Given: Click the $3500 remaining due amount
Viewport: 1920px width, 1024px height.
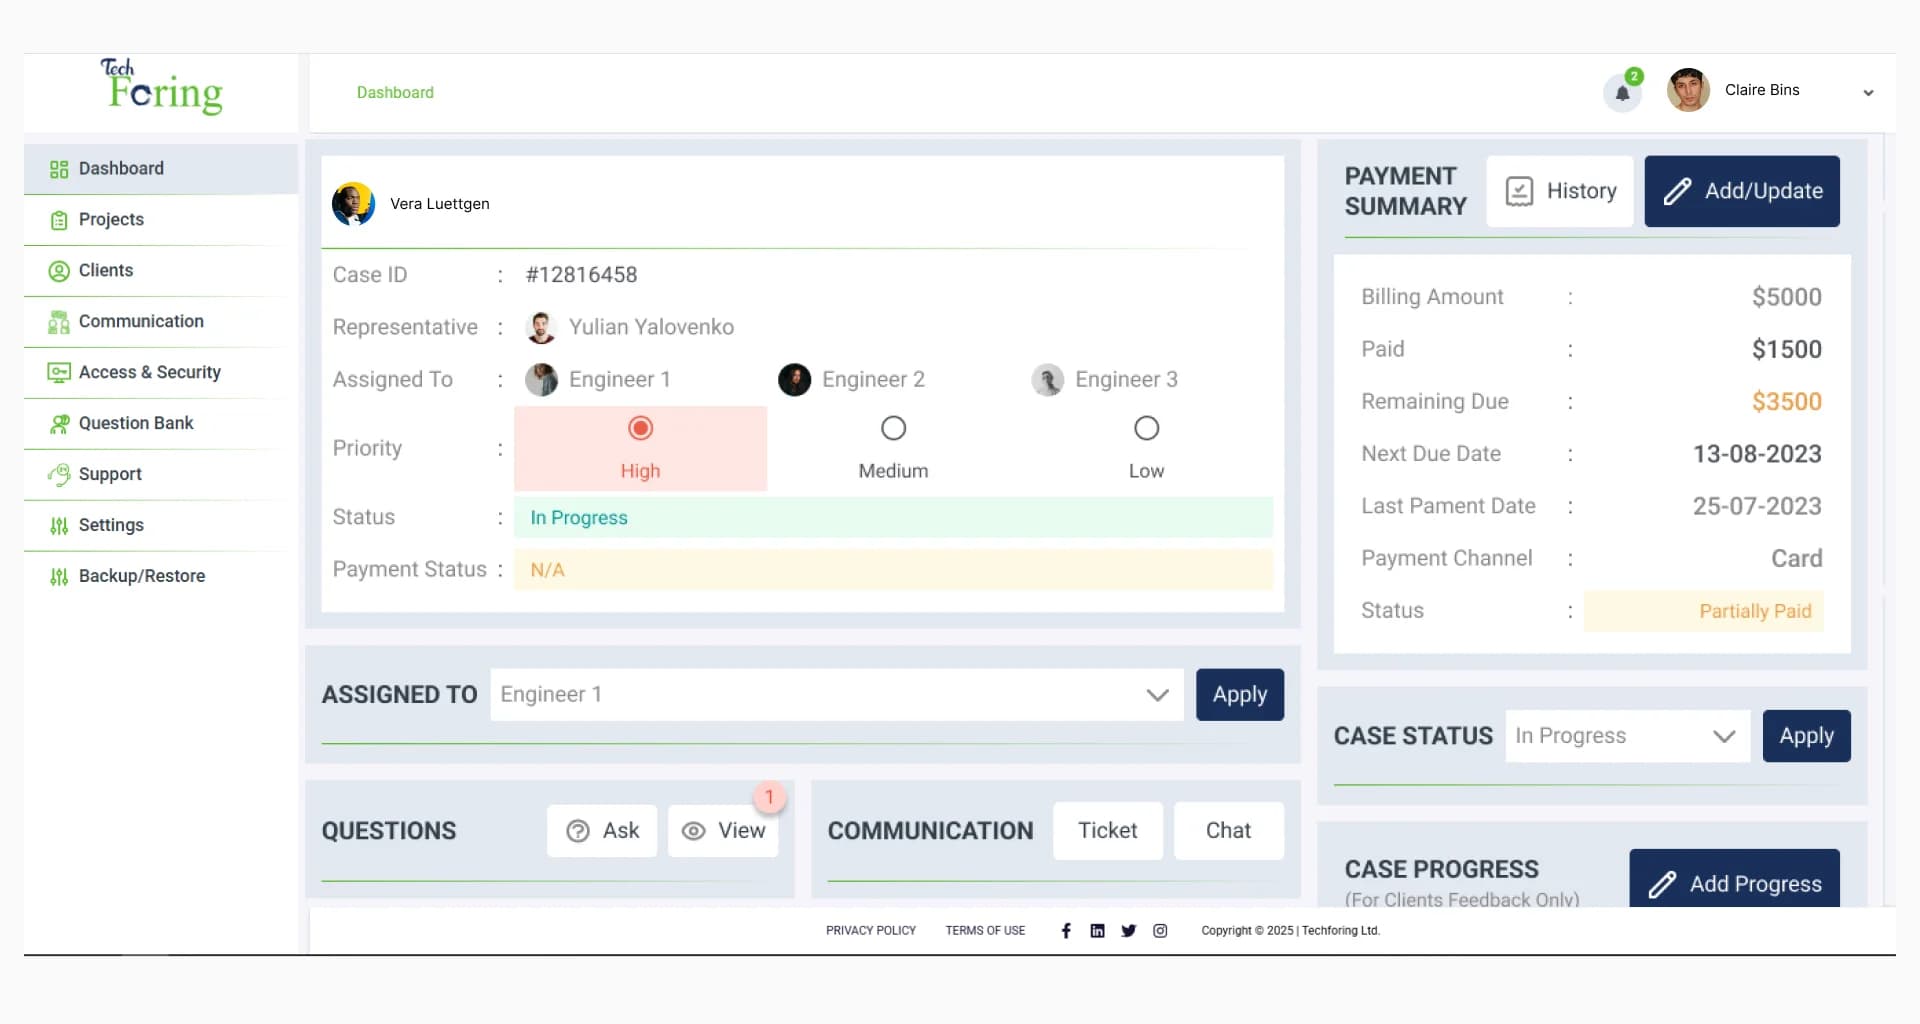Looking at the screenshot, I should point(1786,402).
